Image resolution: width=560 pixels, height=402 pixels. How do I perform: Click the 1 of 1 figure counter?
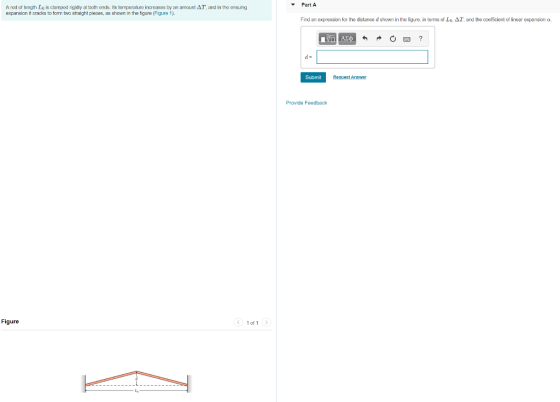click(252, 323)
